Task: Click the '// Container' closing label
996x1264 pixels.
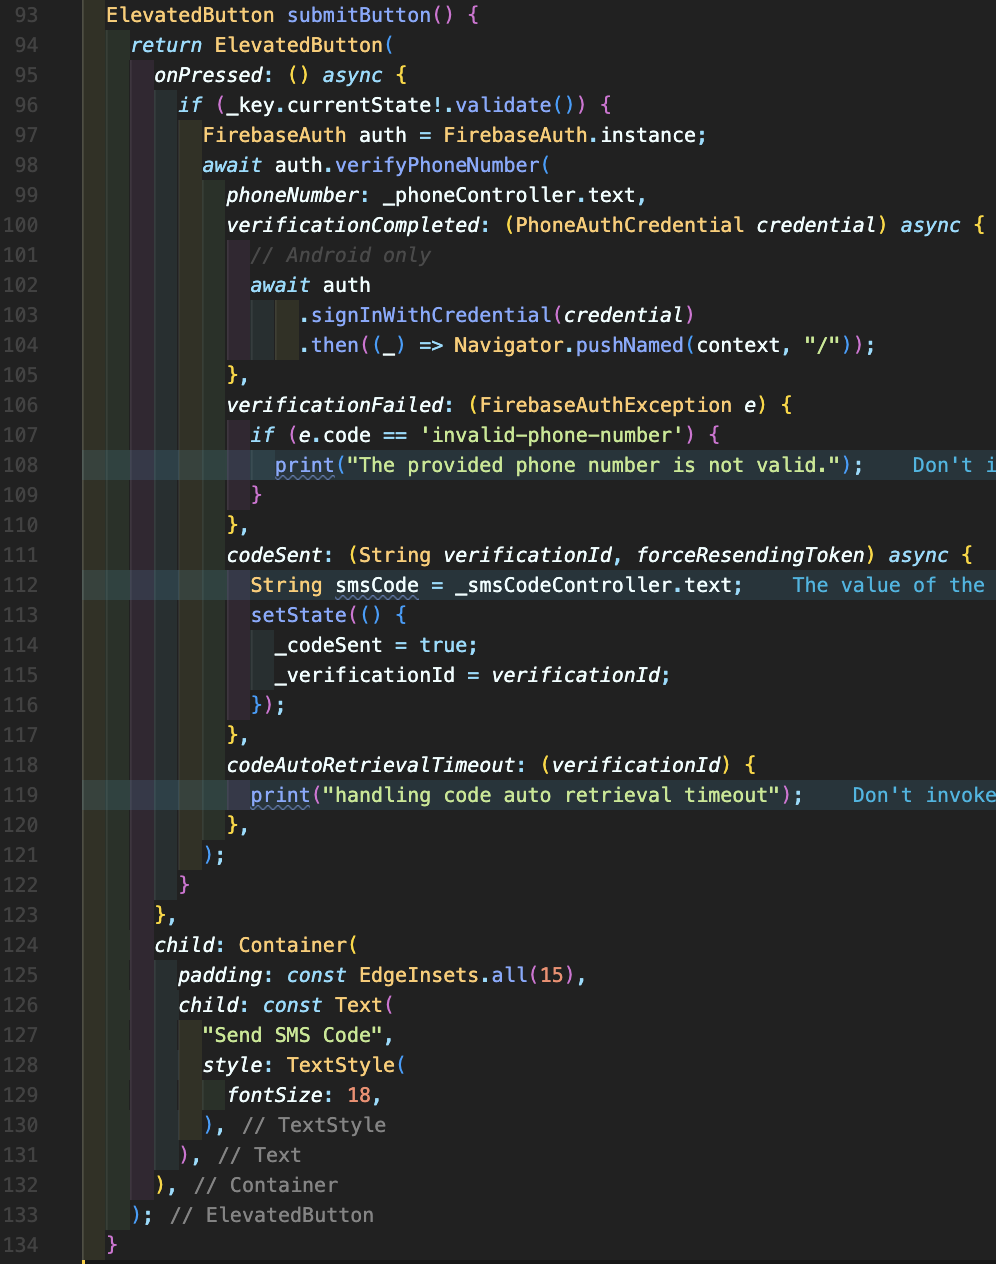Action: tap(266, 1185)
